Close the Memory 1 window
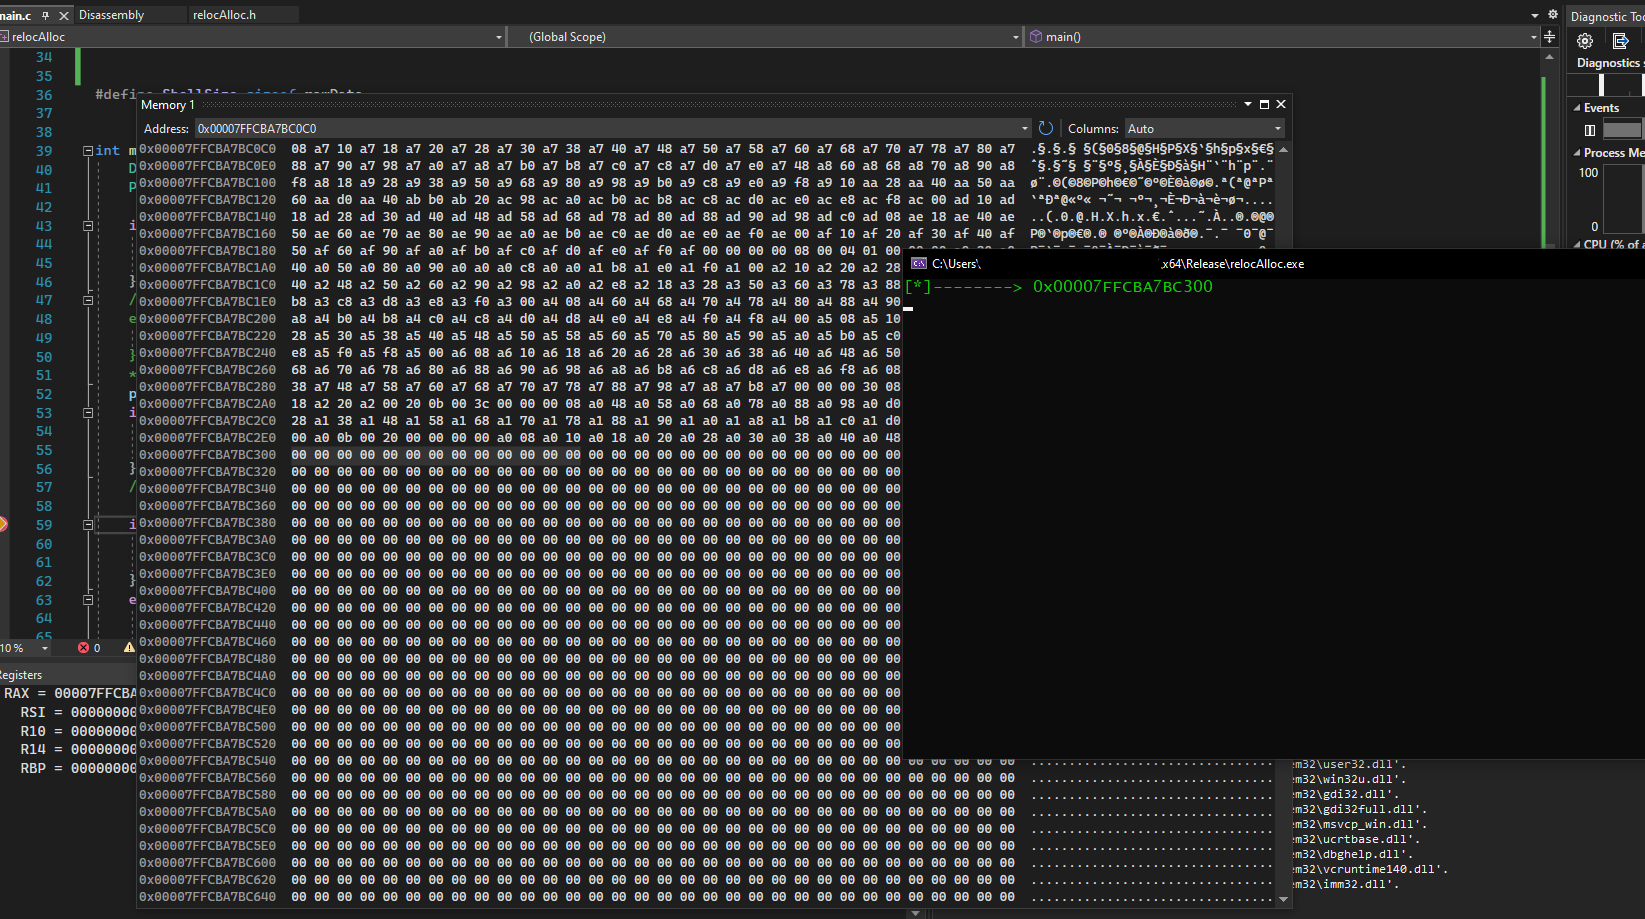Image resolution: width=1645 pixels, height=919 pixels. (x=1281, y=104)
